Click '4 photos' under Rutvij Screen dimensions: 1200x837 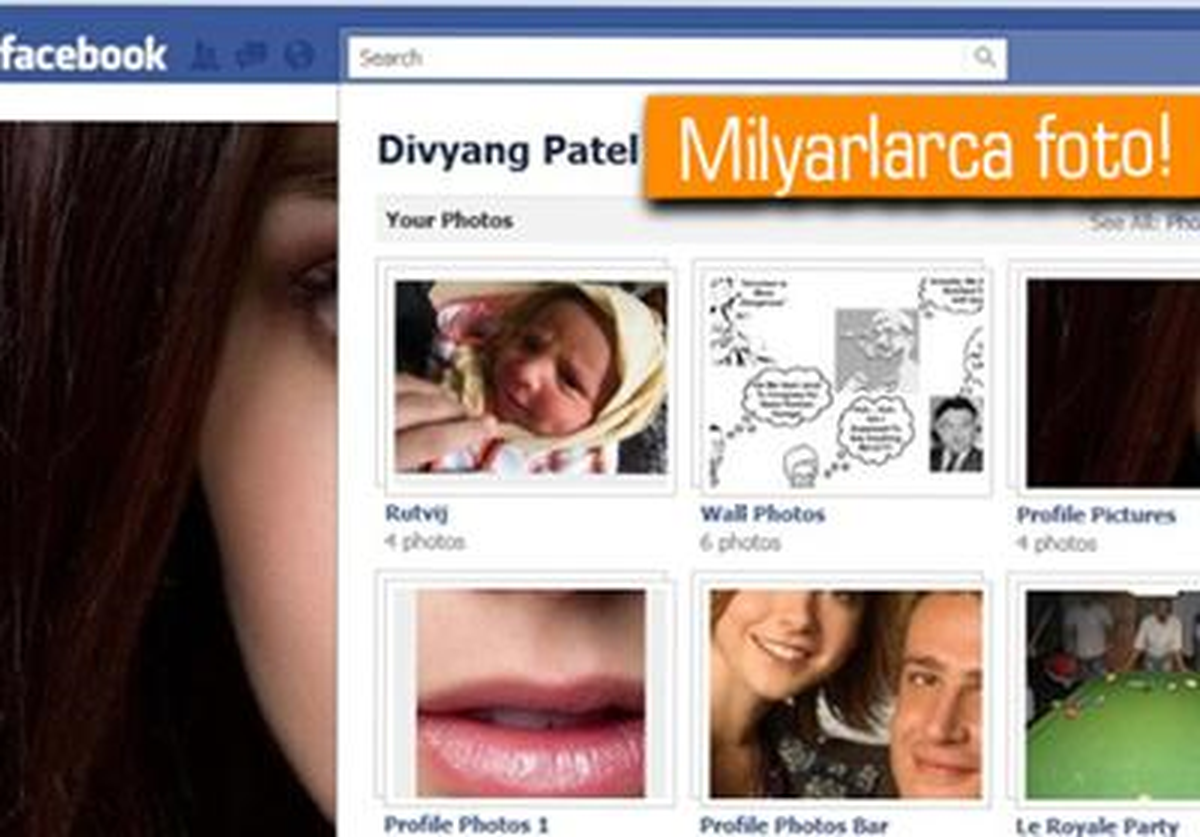(425, 542)
